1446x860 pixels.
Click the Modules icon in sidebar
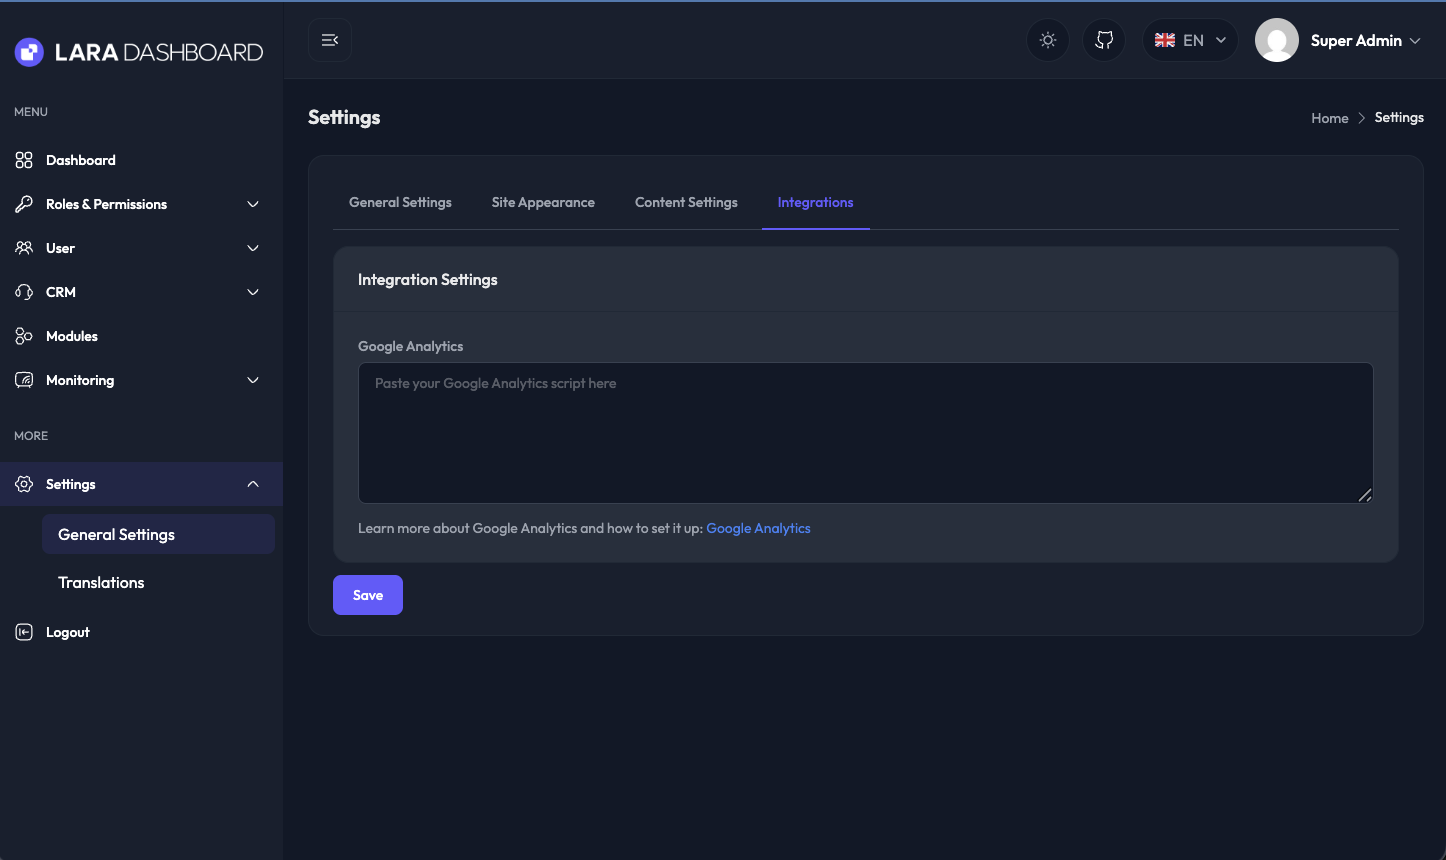[24, 336]
